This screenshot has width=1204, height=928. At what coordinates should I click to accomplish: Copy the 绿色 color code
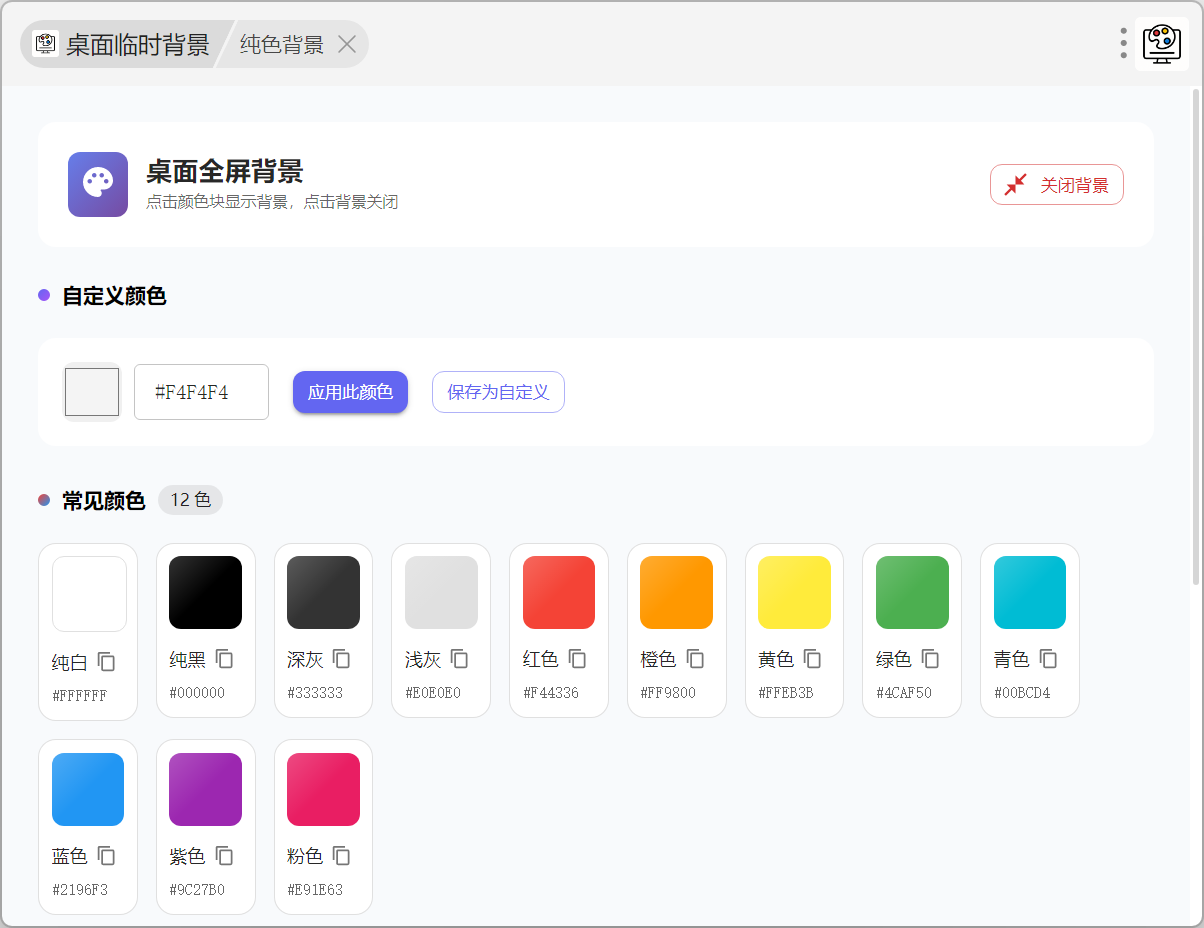(x=931, y=659)
